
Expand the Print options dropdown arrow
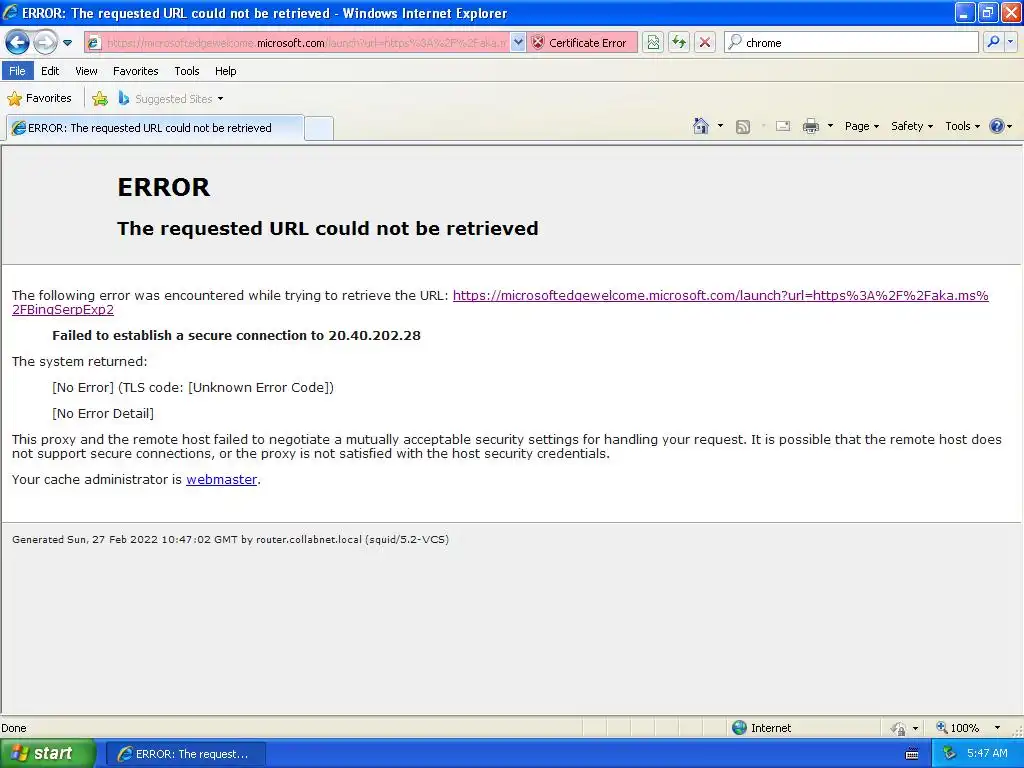click(x=830, y=126)
